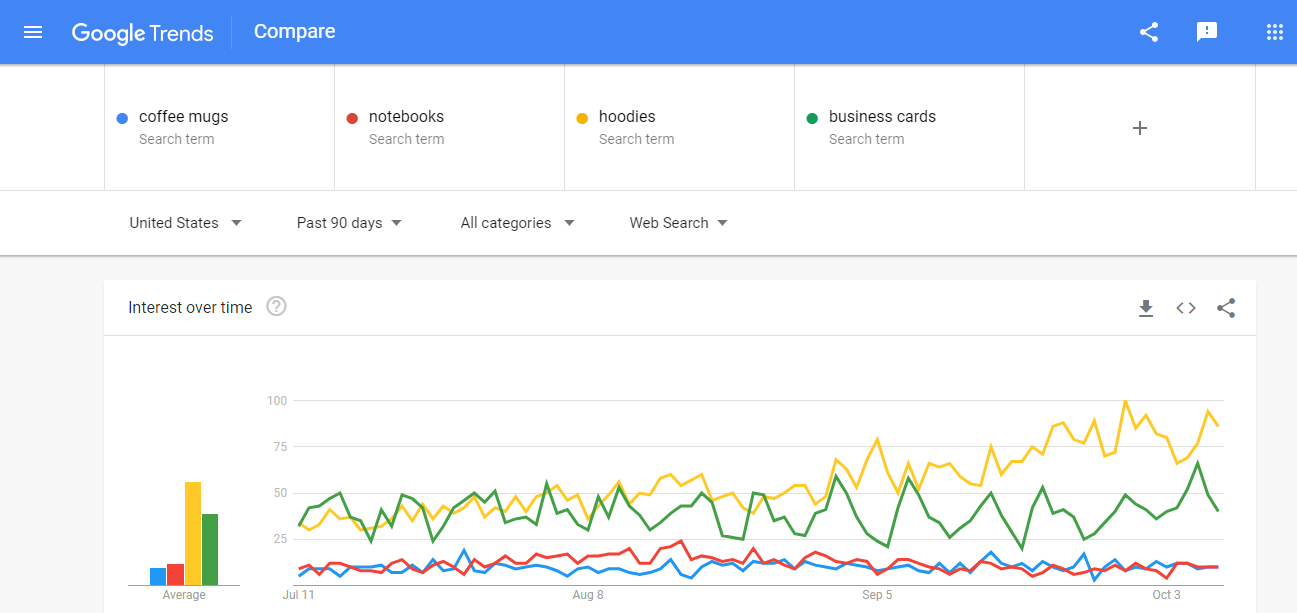The height and width of the screenshot is (613, 1297).
Task: Expand the All categories dropdown
Action: click(517, 223)
